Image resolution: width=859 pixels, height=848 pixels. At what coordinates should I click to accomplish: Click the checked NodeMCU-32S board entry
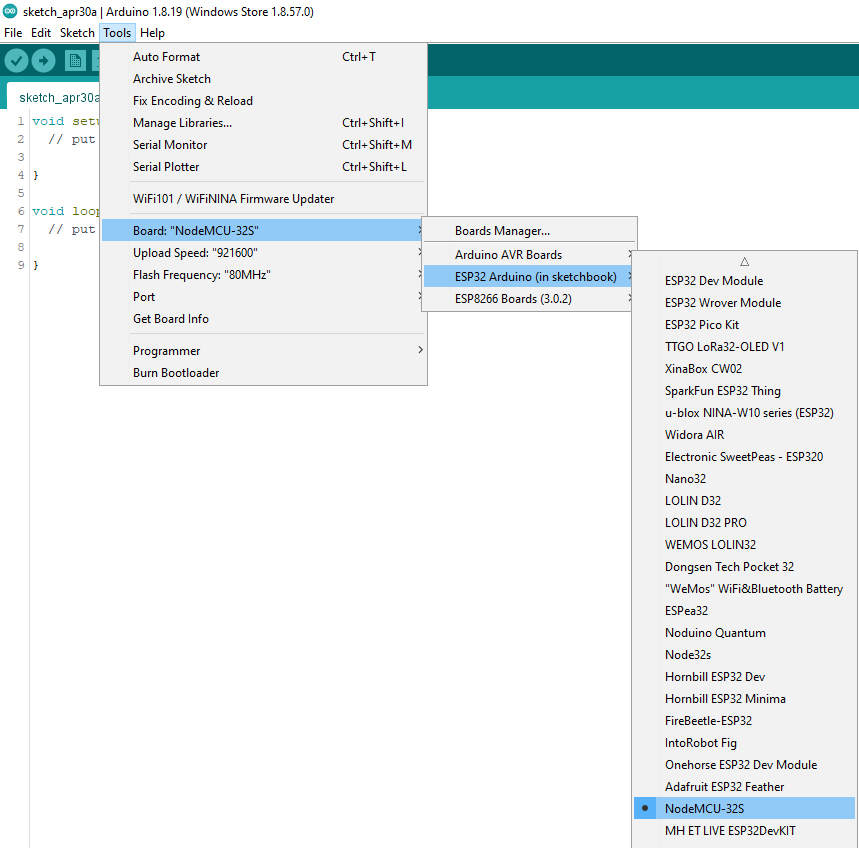coord(744,809)
